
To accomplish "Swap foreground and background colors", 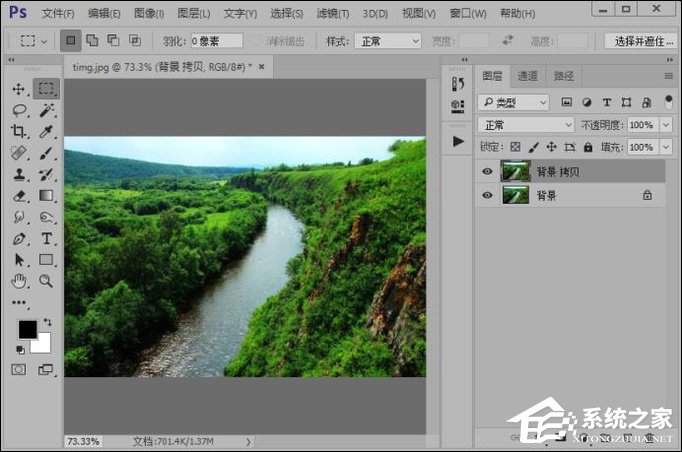I will [47, 322].
